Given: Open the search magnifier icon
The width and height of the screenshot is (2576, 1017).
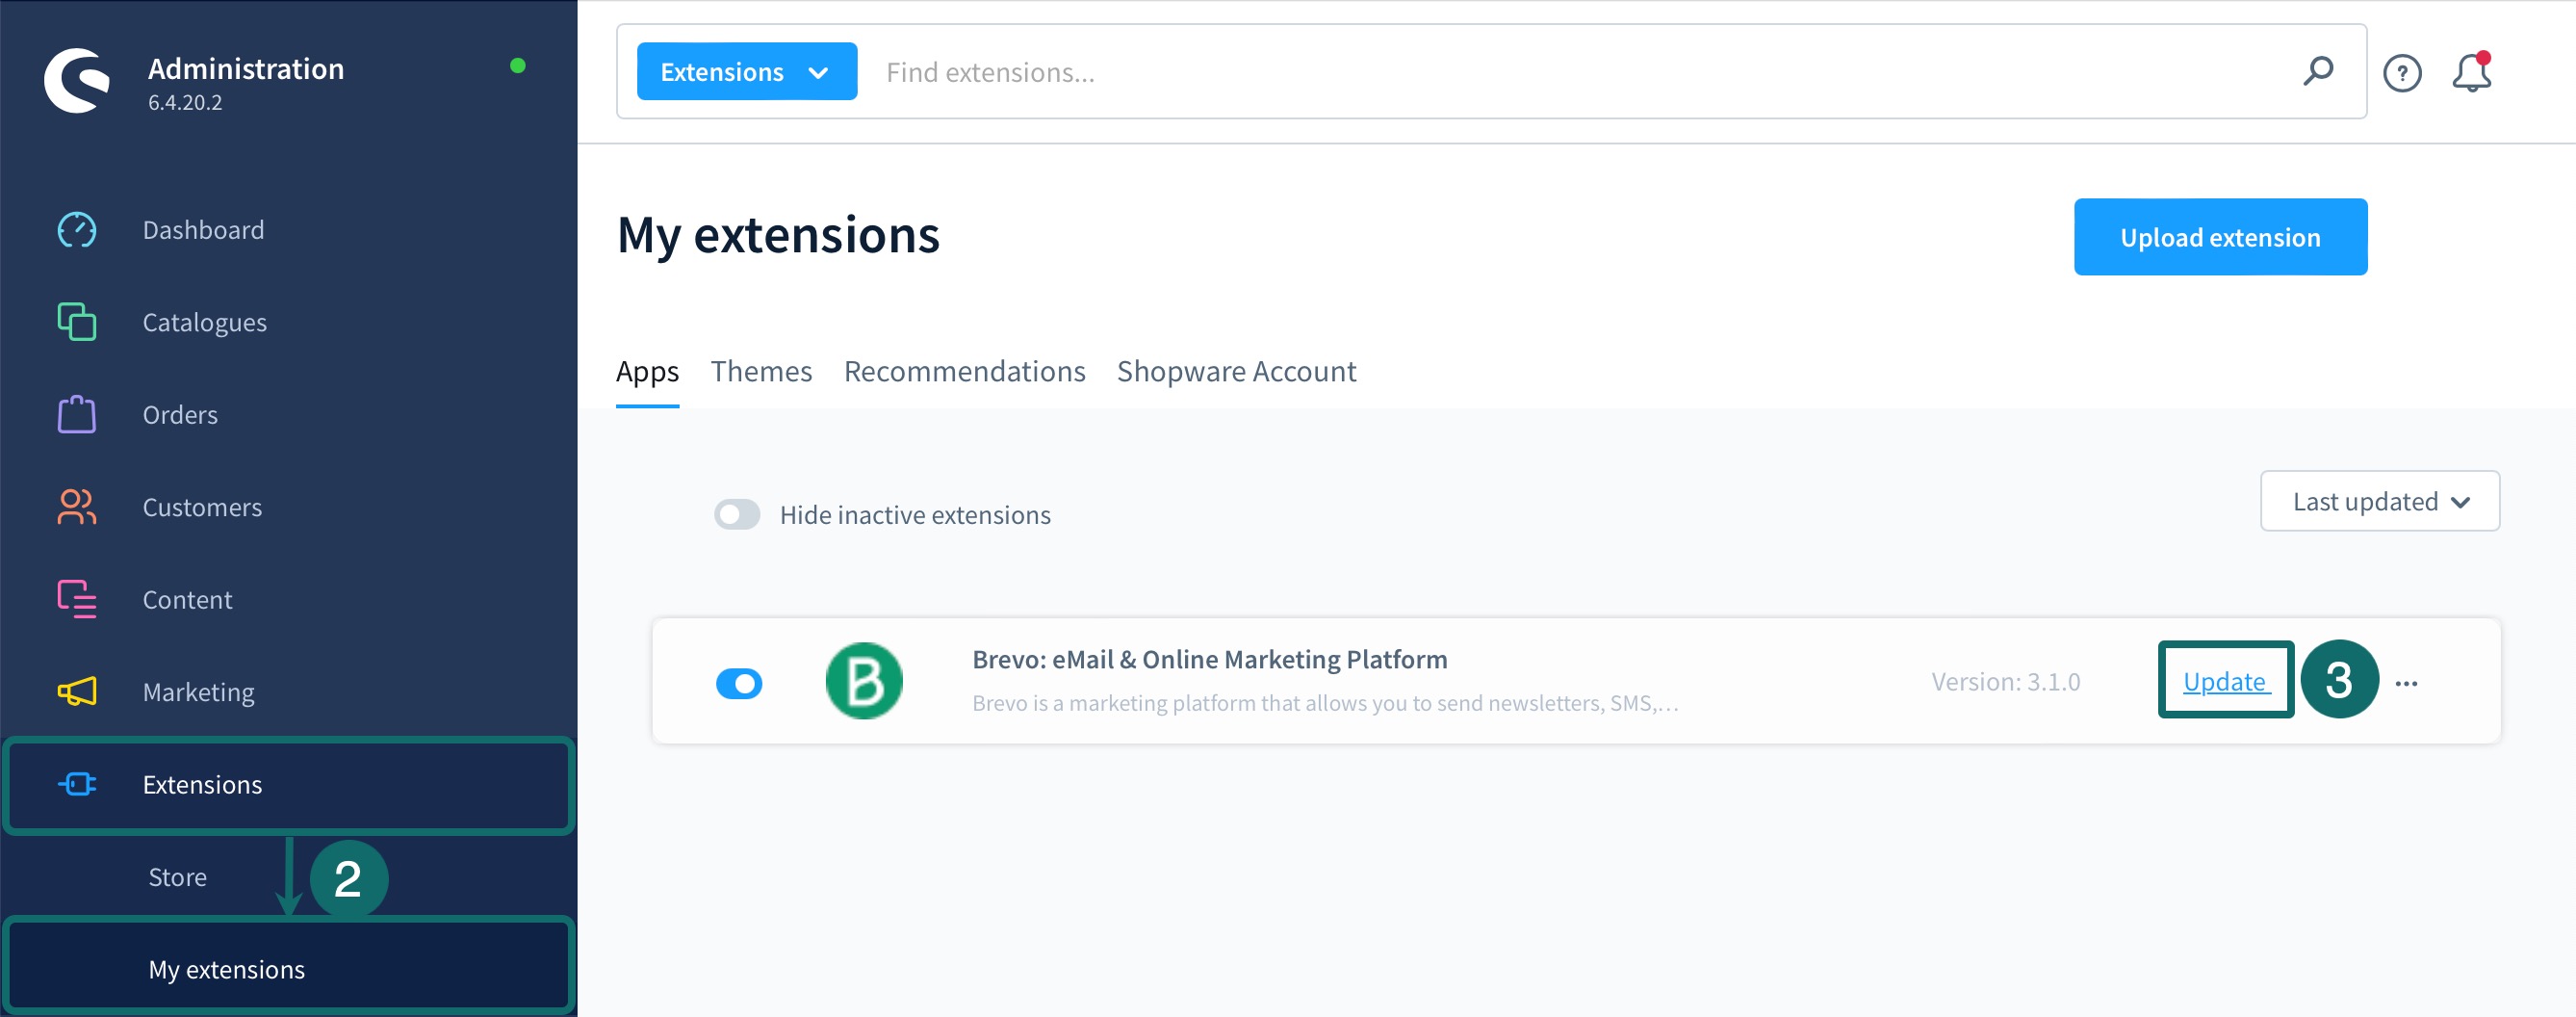Looking at the screenshot, I should [x=2319, y=71].
